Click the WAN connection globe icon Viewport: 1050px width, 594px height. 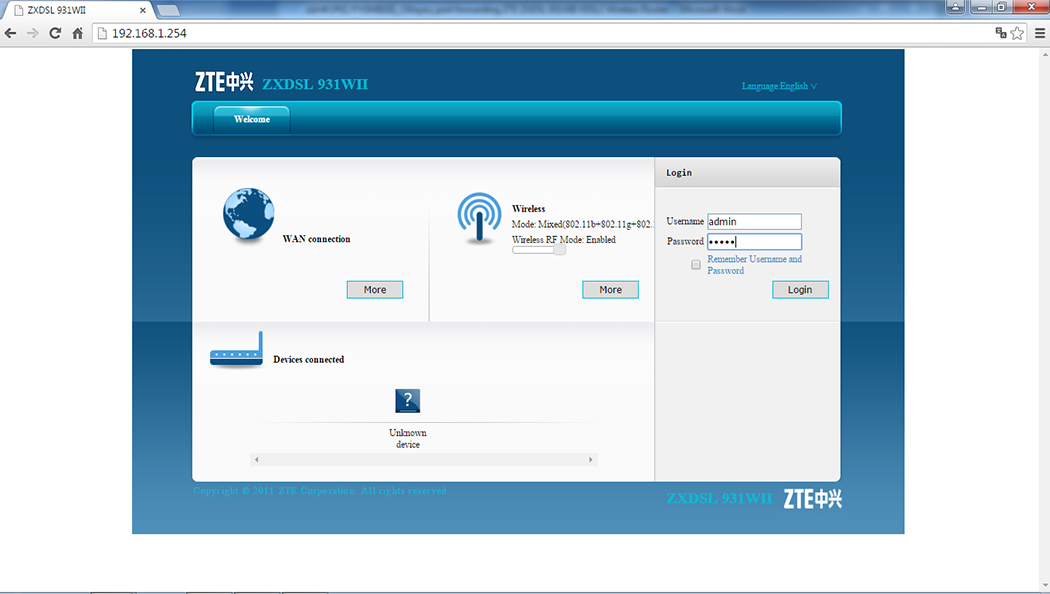(x=248, y=214)
